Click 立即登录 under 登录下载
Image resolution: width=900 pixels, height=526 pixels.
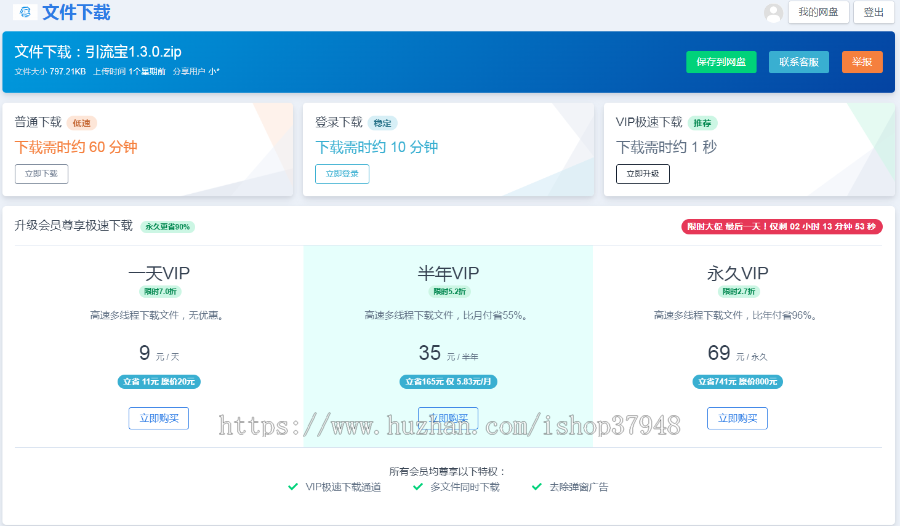coord(342,173)
